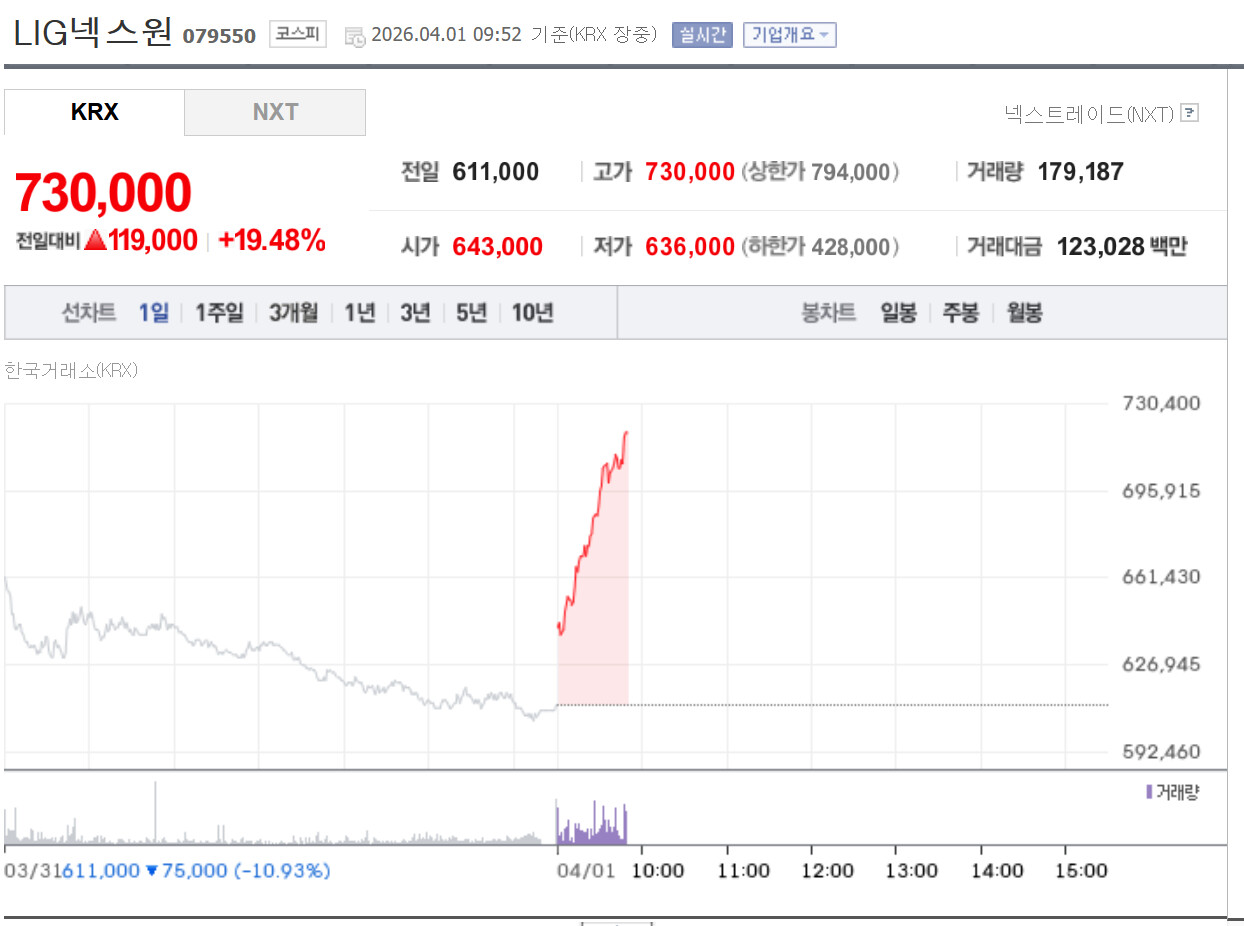Click the stock name LIG넥스원

coord(93,32)
